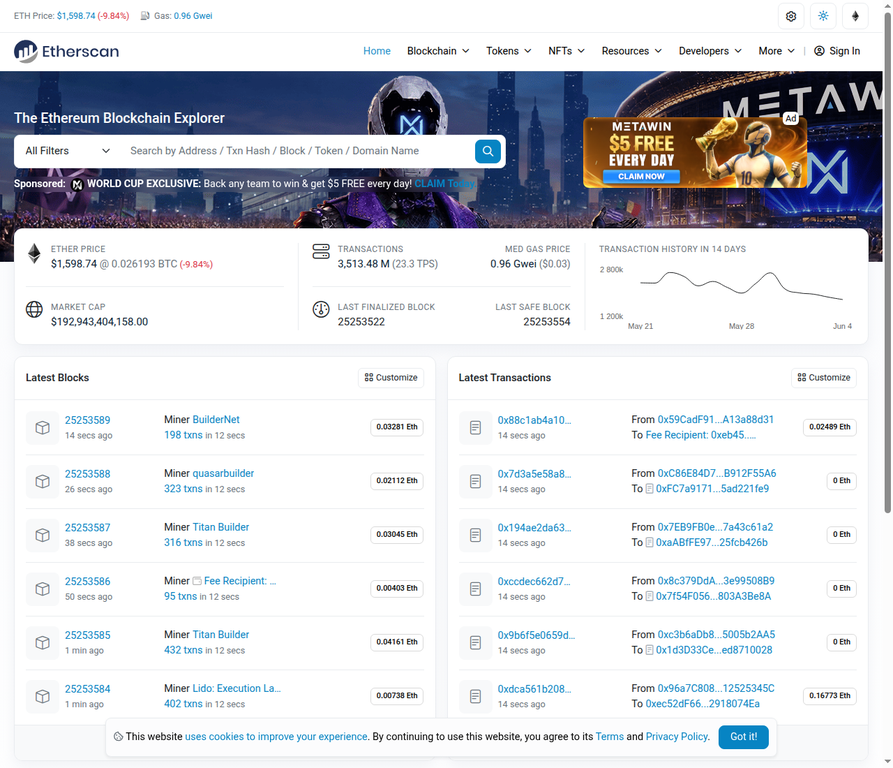Click contract icon beside 0xFC7a9171...5ad221fe9

649,488
